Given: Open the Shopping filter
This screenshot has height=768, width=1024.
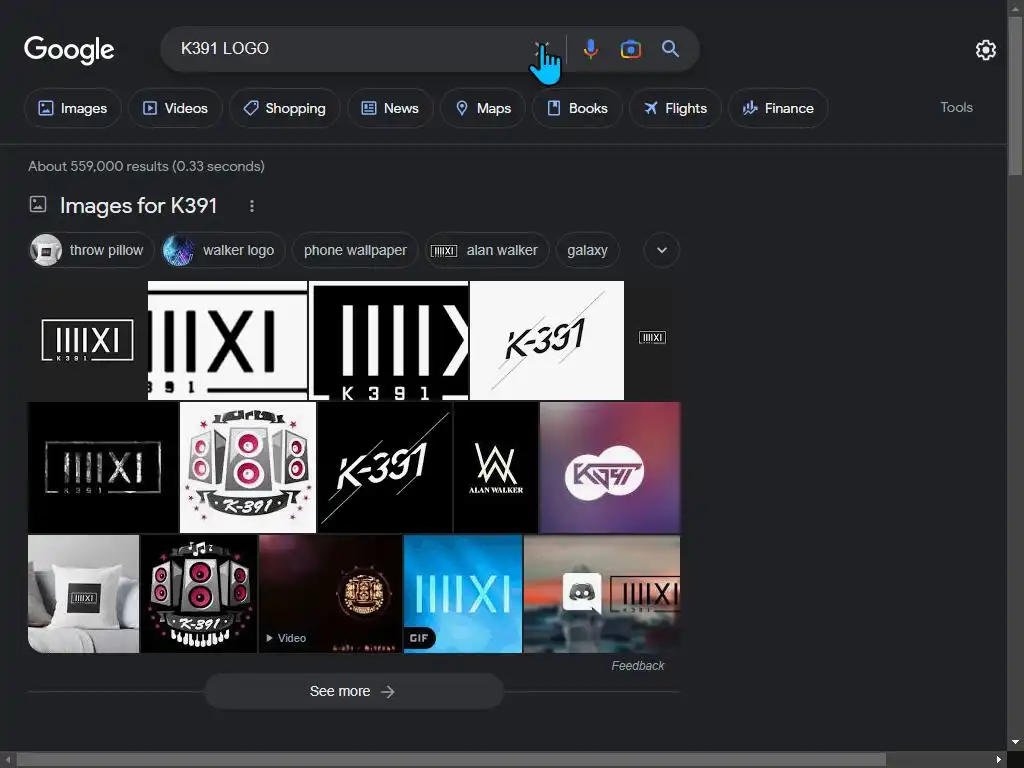Looking at the screenshot, I should pos(284,108).
